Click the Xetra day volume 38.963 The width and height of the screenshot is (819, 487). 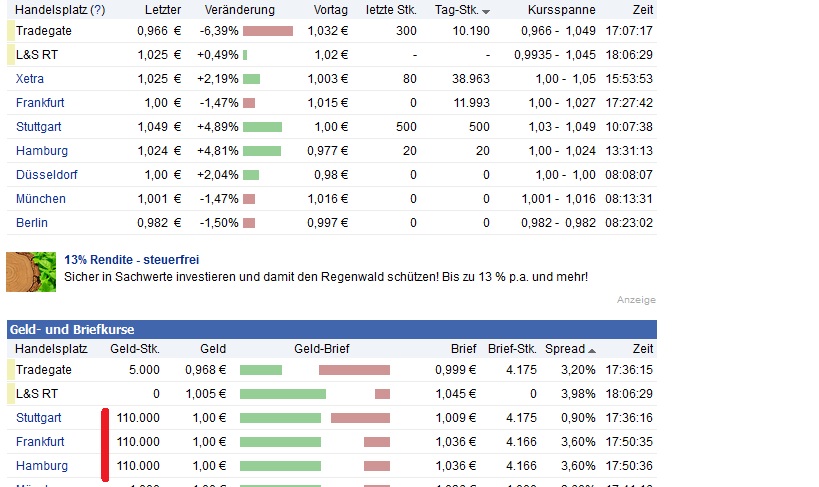click(471, 79)
